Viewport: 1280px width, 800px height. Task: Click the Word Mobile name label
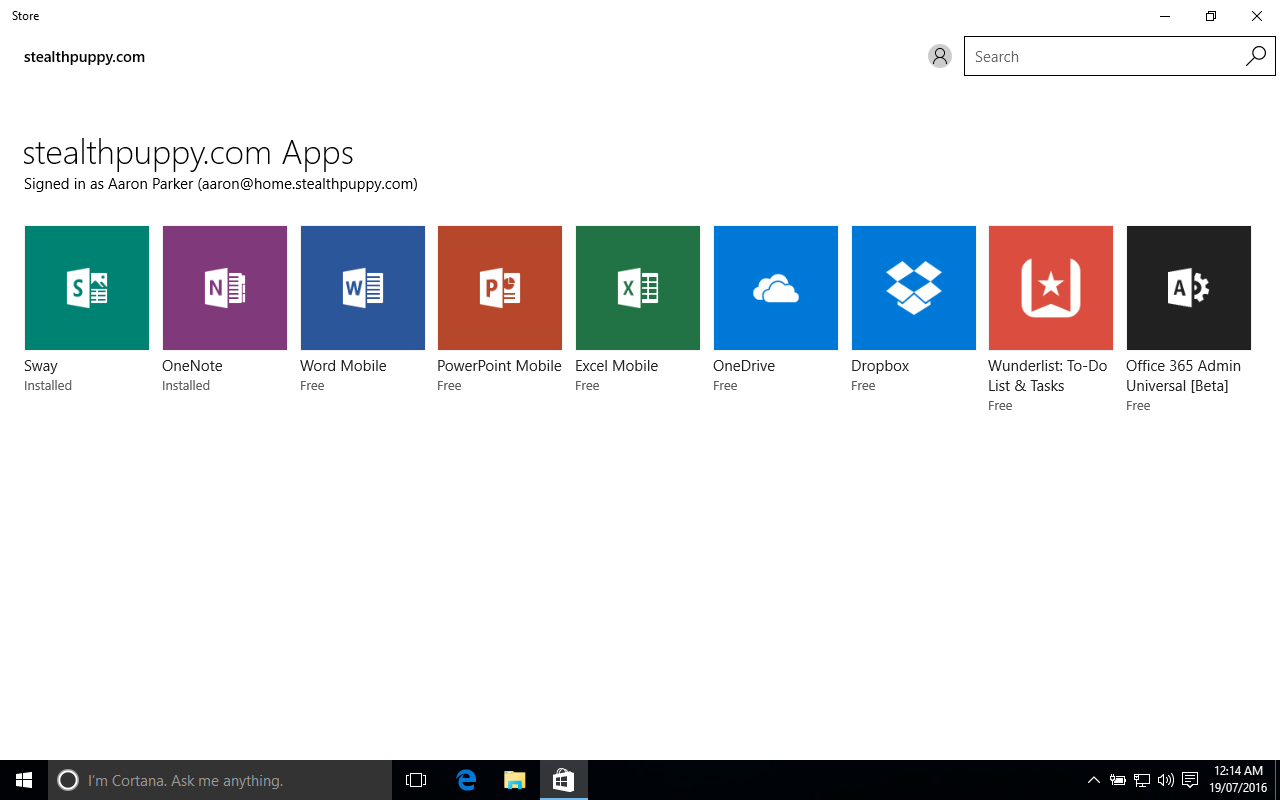click(343, 366)
